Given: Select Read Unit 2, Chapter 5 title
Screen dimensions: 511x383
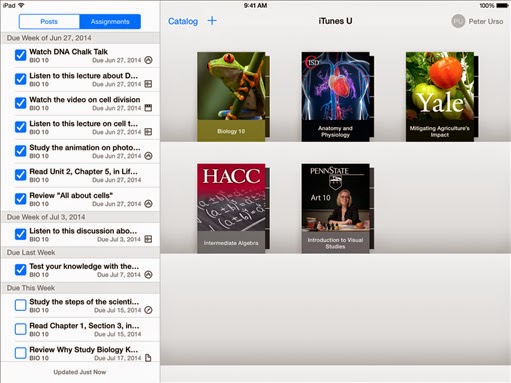Looking at the screenshot, I should 83,171.
